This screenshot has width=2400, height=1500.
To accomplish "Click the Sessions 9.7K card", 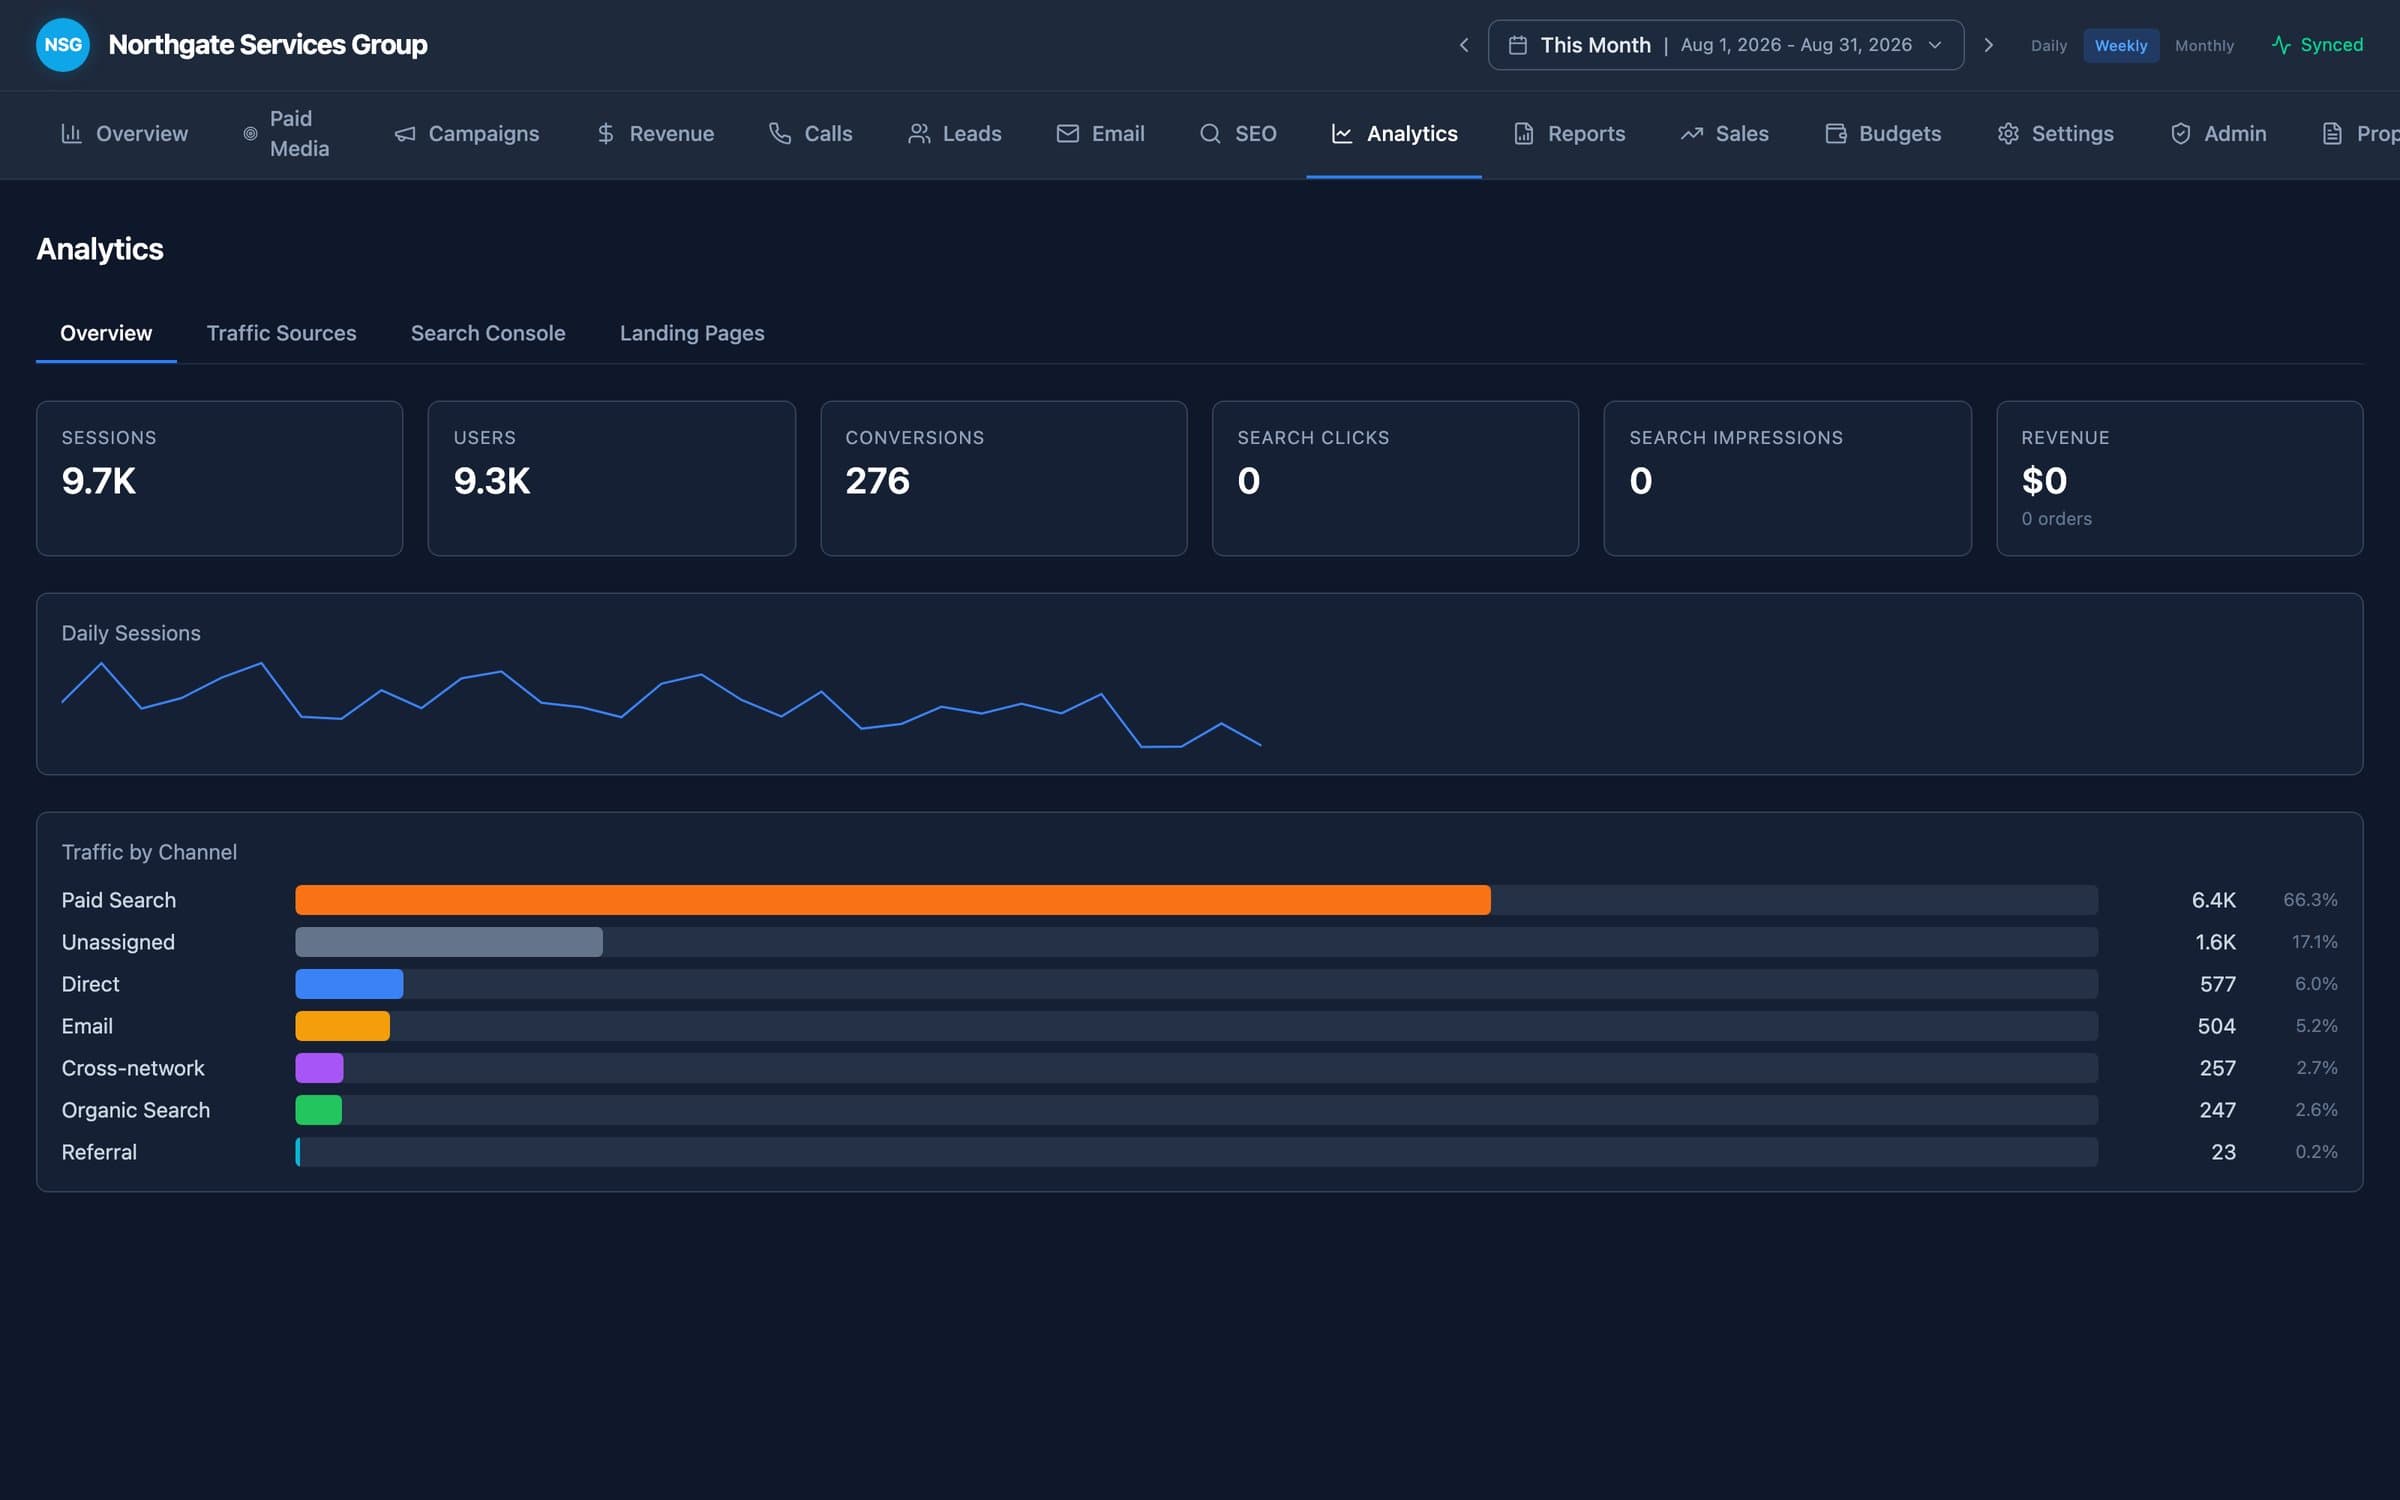I will (219, 478).
